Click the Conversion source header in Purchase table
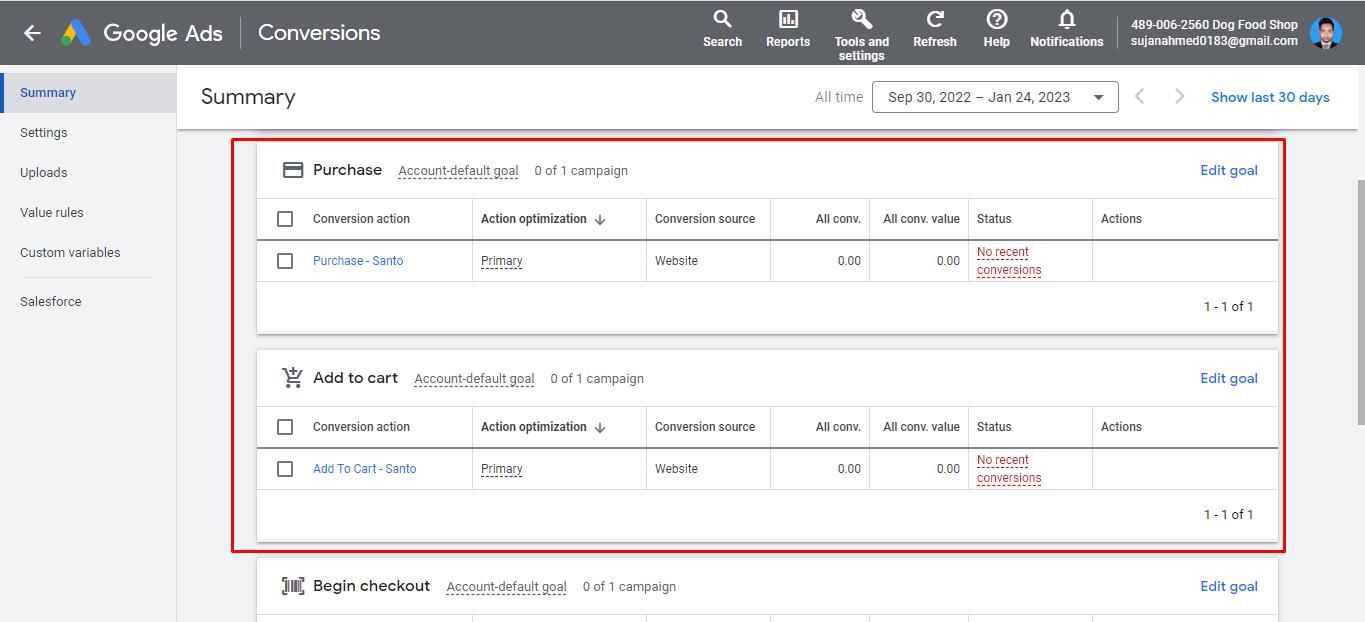 coord(705,219)
